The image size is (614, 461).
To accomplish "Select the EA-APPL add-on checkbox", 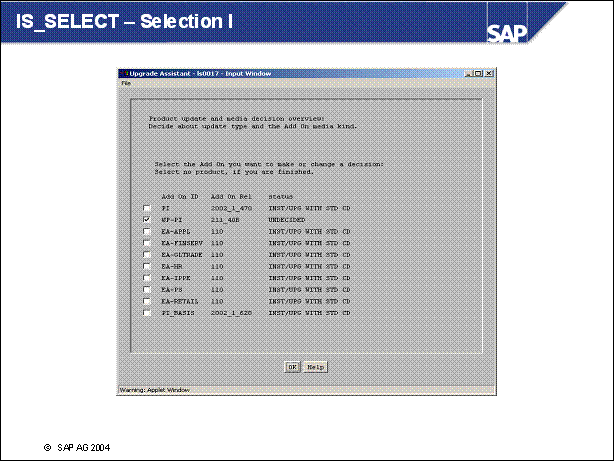I will click(147, 232).
